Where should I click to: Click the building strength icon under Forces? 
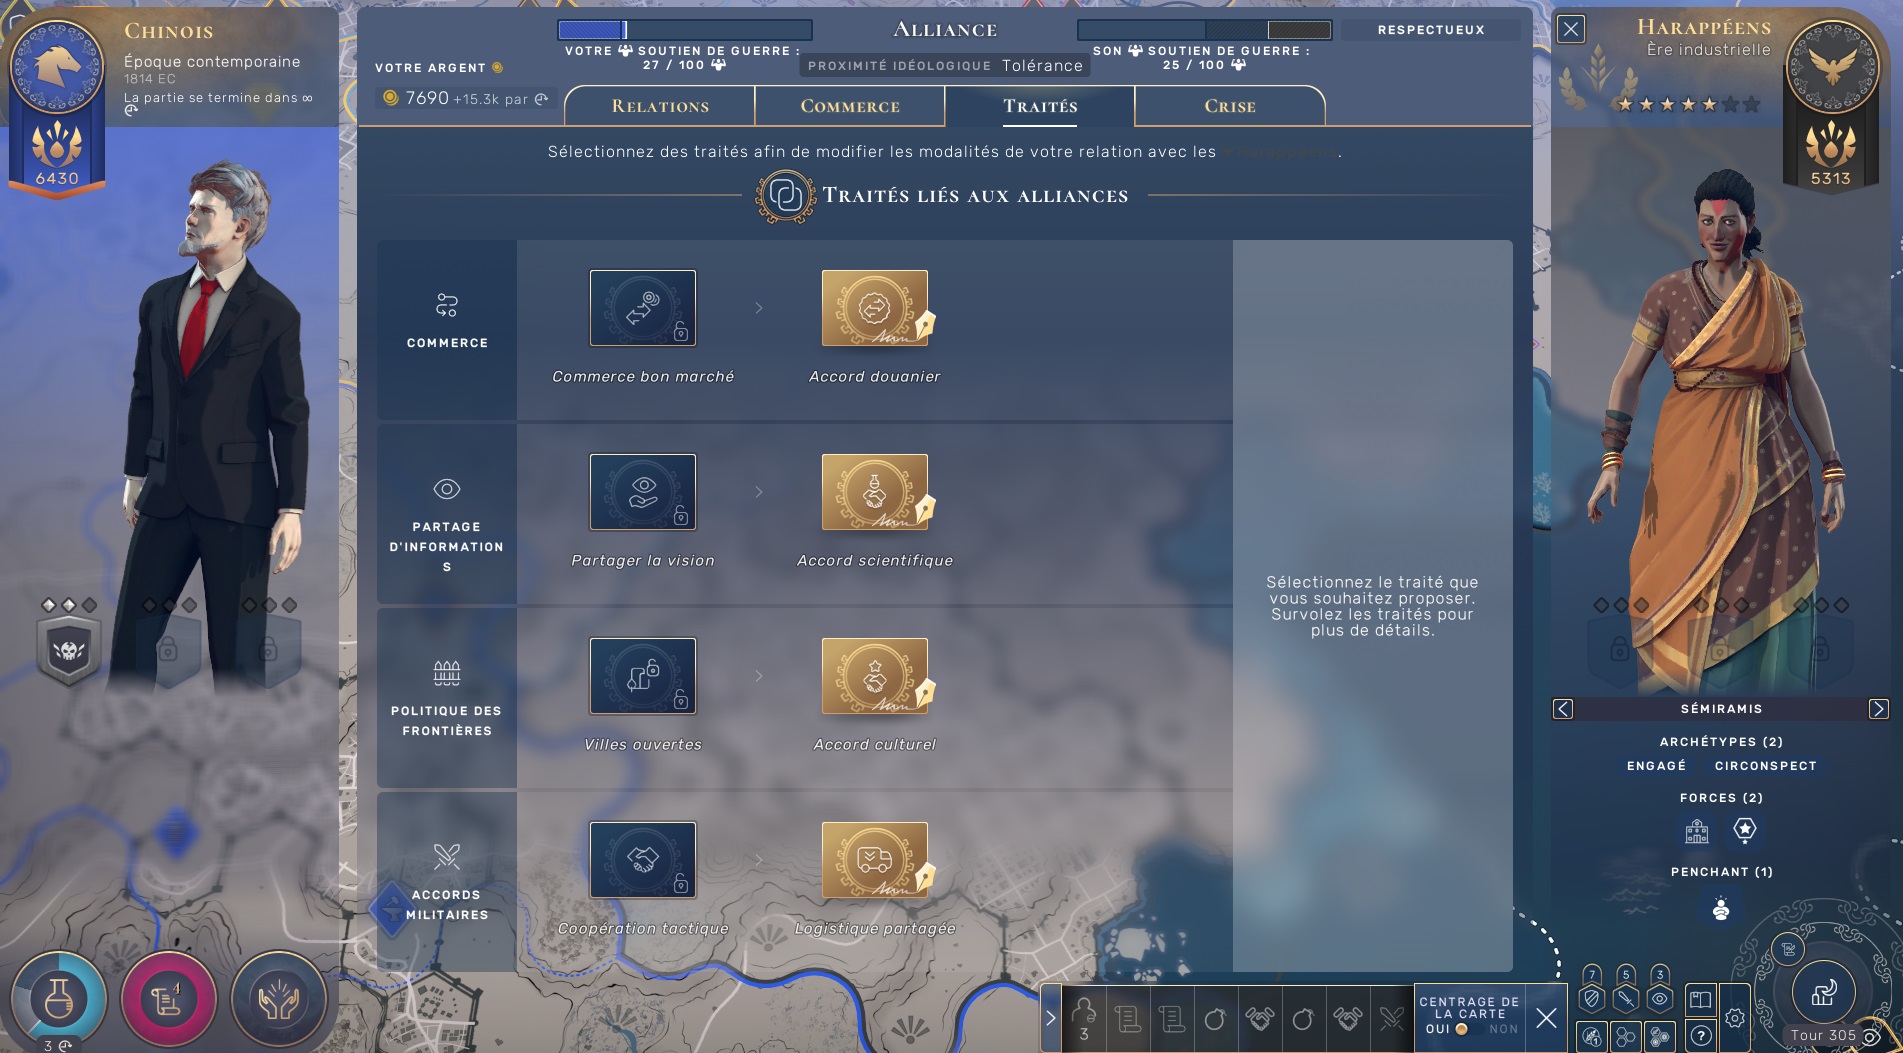1697,830
